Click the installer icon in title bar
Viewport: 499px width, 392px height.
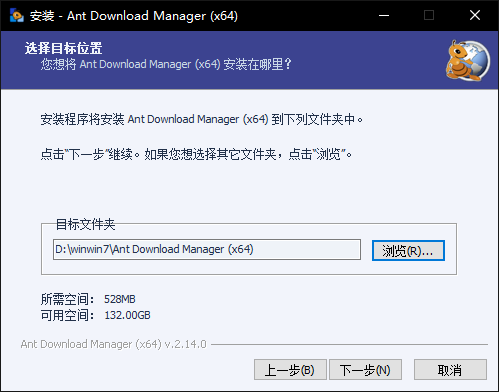click(16, 15)
